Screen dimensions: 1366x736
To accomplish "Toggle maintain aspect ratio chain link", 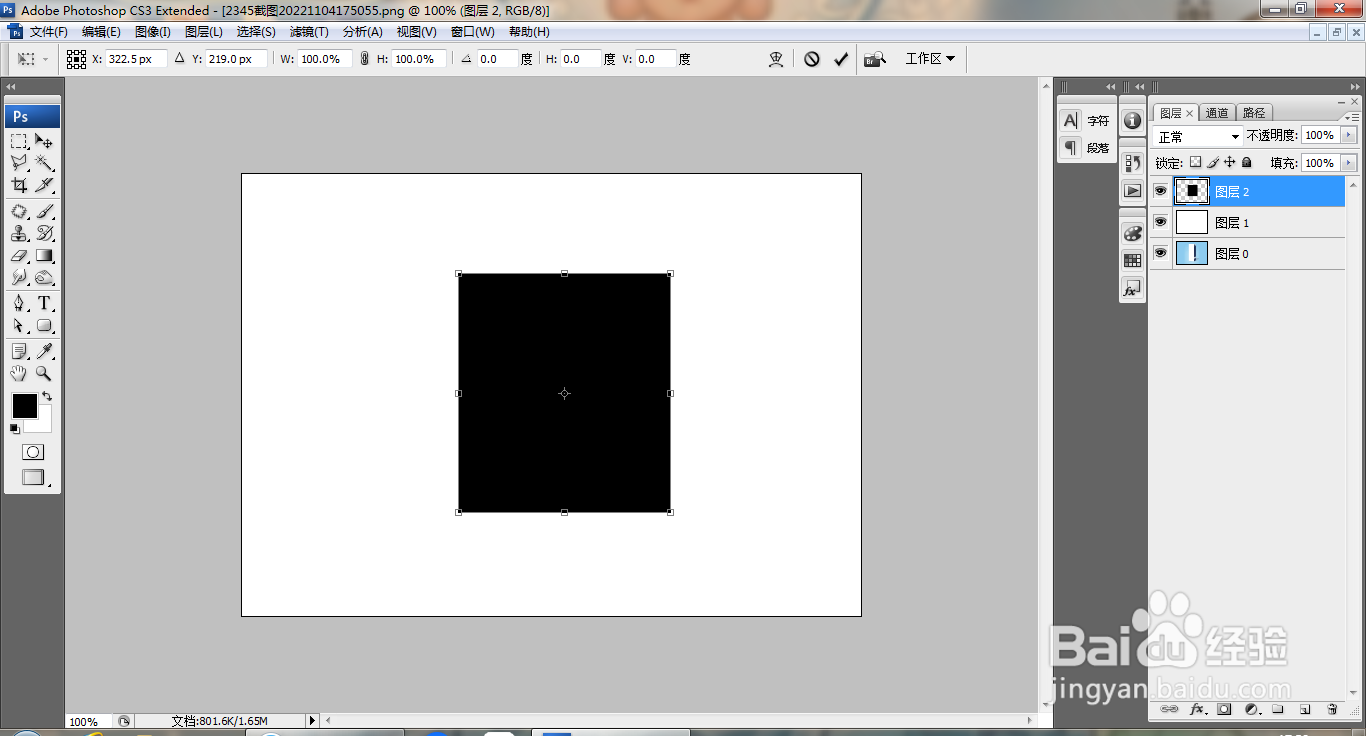I will [364, 59].
